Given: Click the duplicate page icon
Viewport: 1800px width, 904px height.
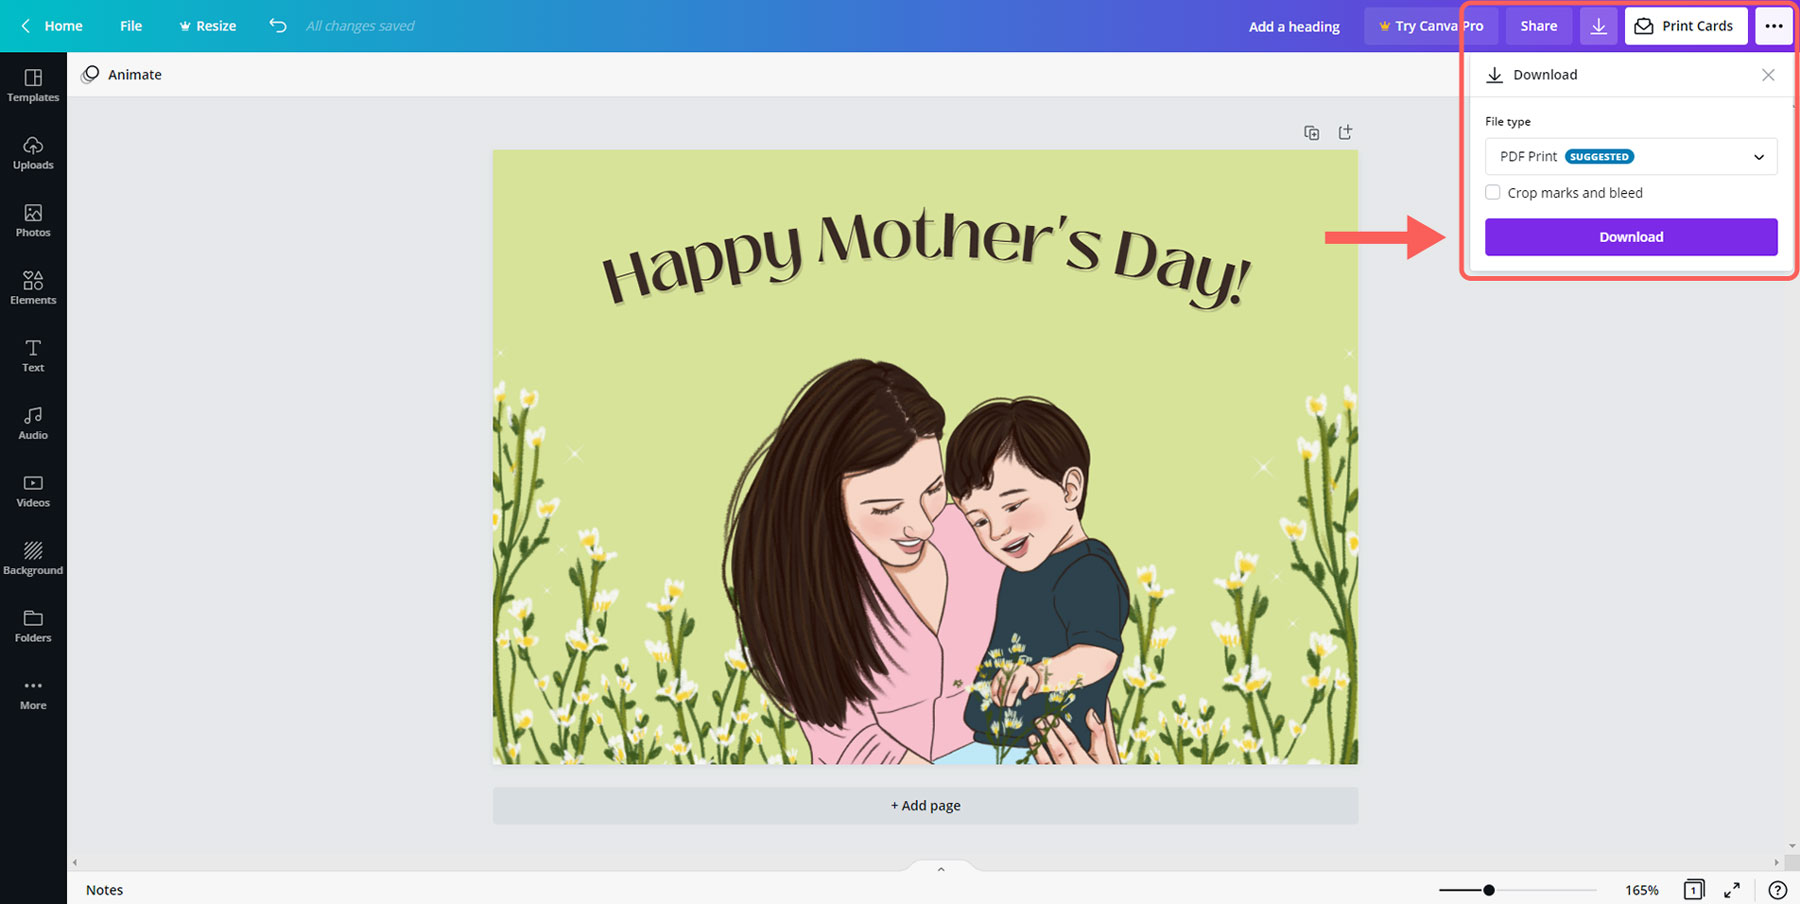Looking at the screenshot, I should pyautogui.click(x=1311, y=133).
